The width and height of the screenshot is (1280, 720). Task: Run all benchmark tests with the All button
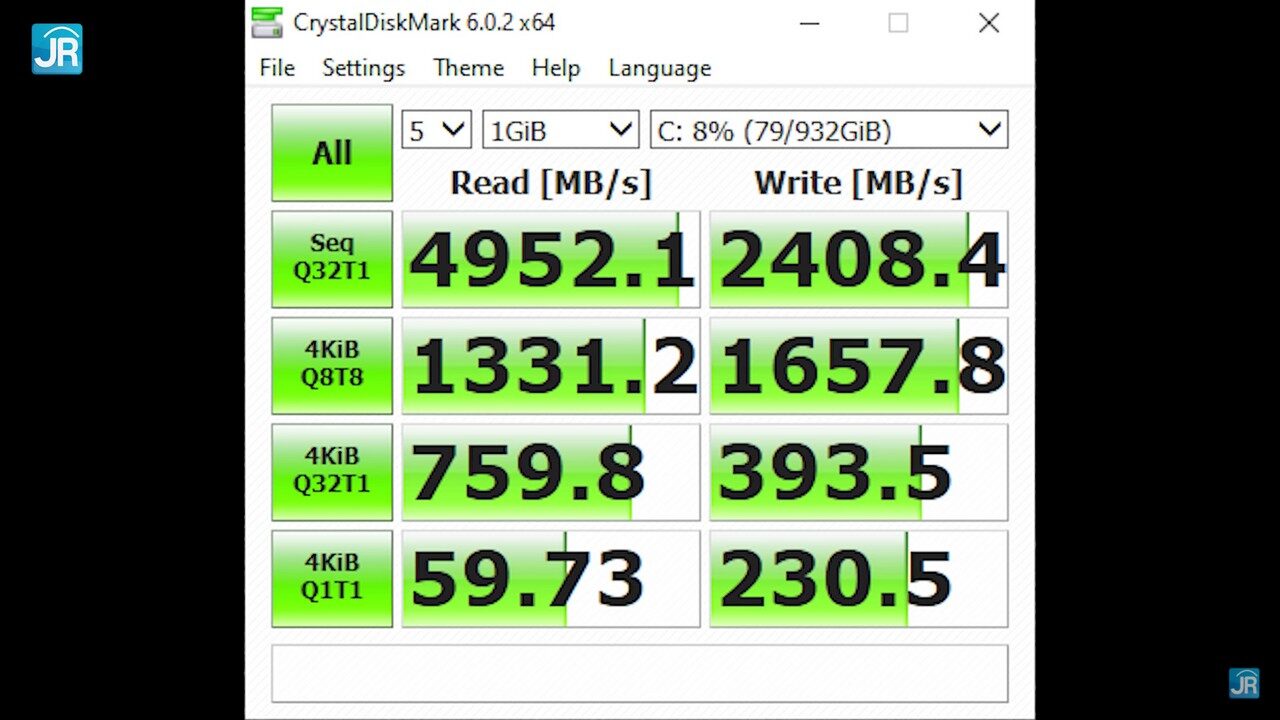(331, 152)
